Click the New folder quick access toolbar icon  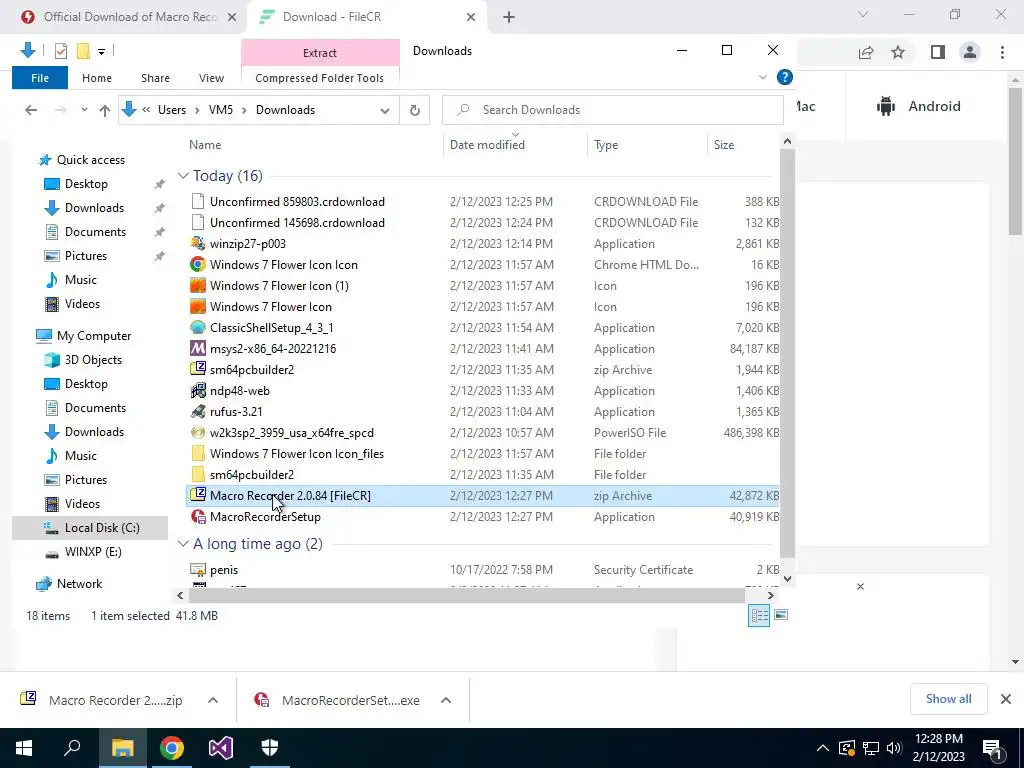click(x=83, y=51)
